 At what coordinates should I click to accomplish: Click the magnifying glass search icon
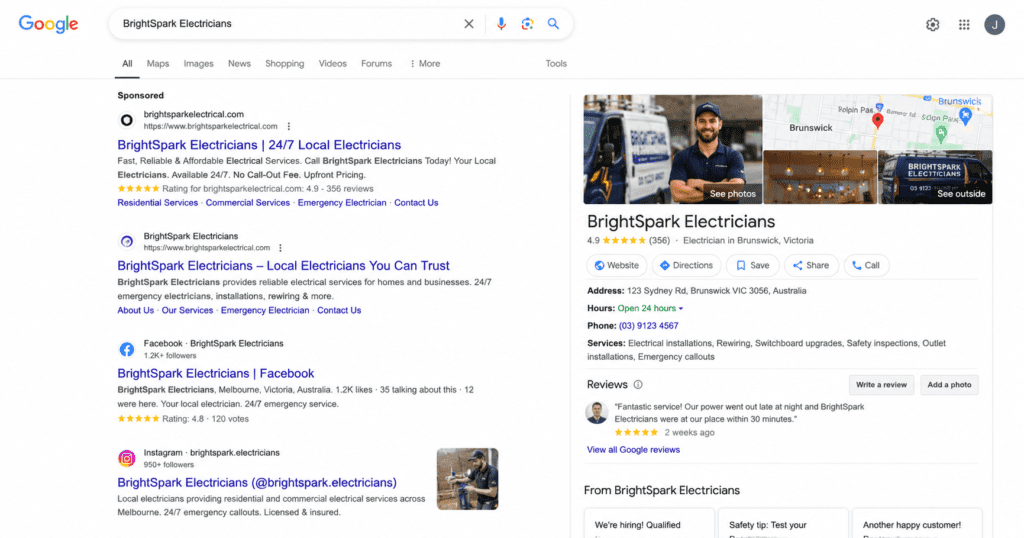pos(553,24)
